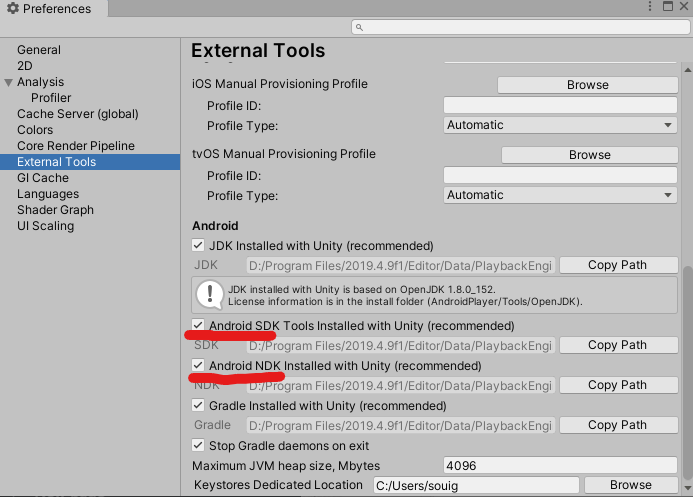The height and width of the screenshot is (497, 693).
Task: Collapse the Analysis tree section
Action: click(x=8, y=83)
